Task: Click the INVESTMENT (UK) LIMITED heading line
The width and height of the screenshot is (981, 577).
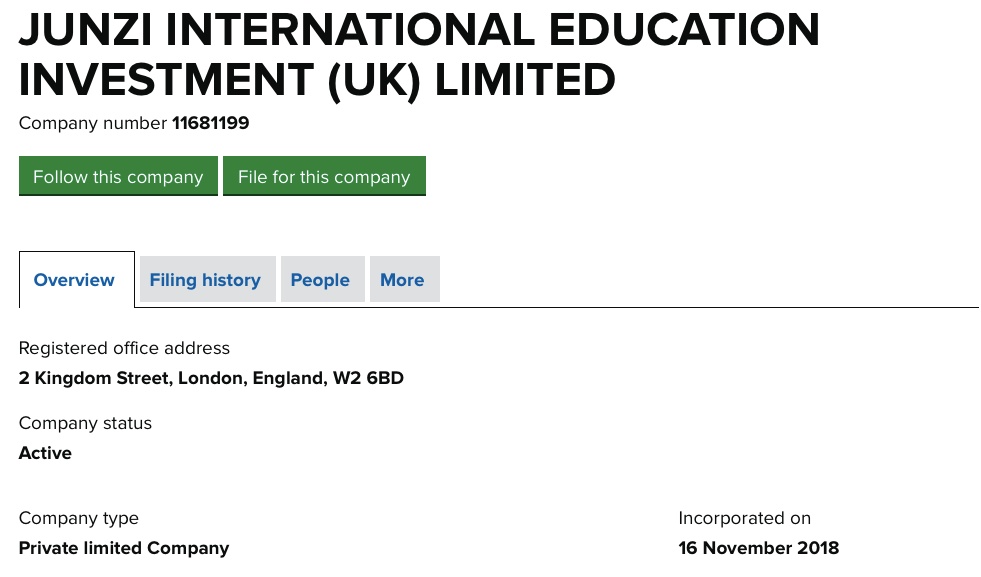Action: [317, 80]
